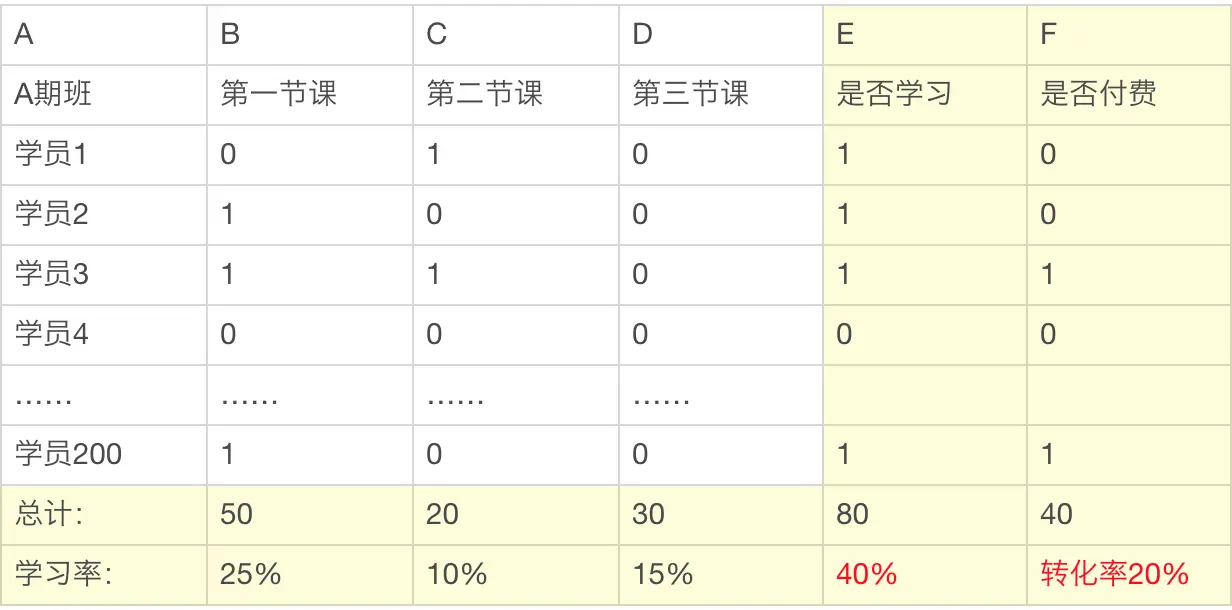Select the 学员200 row label cell
The width and height of the screenshot is (1232, 610).
tap(104, 455)
